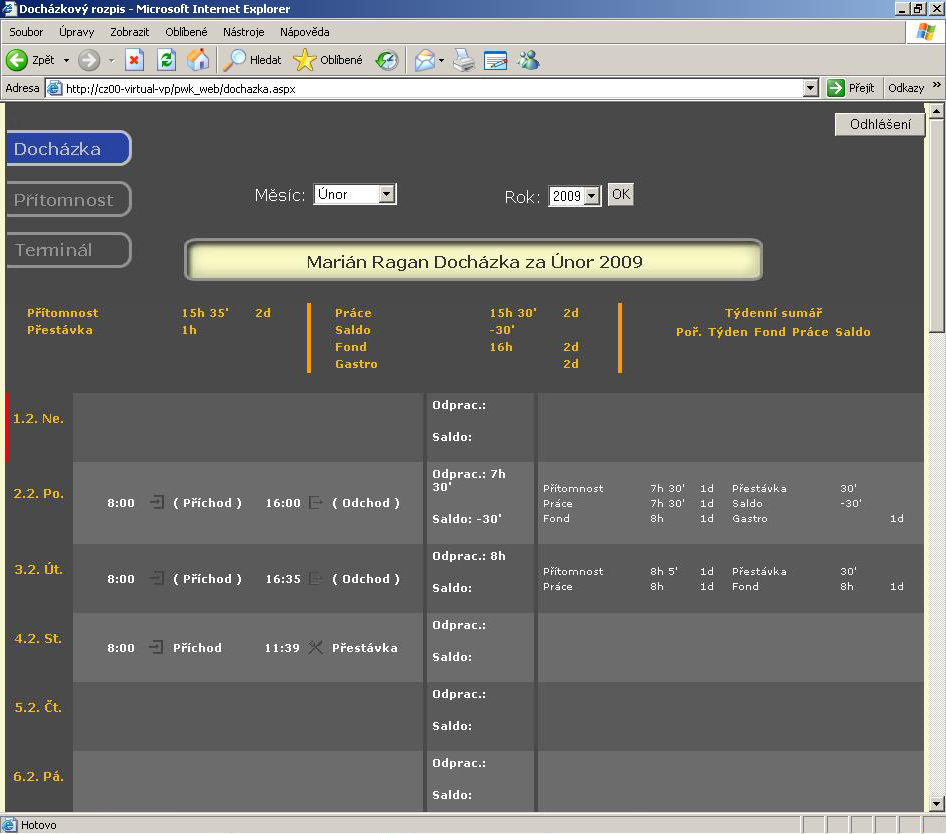This screenshot has width=946, height=834.
Task: Switch to the Přítomnost tab
Action: (x=68, y=200)
